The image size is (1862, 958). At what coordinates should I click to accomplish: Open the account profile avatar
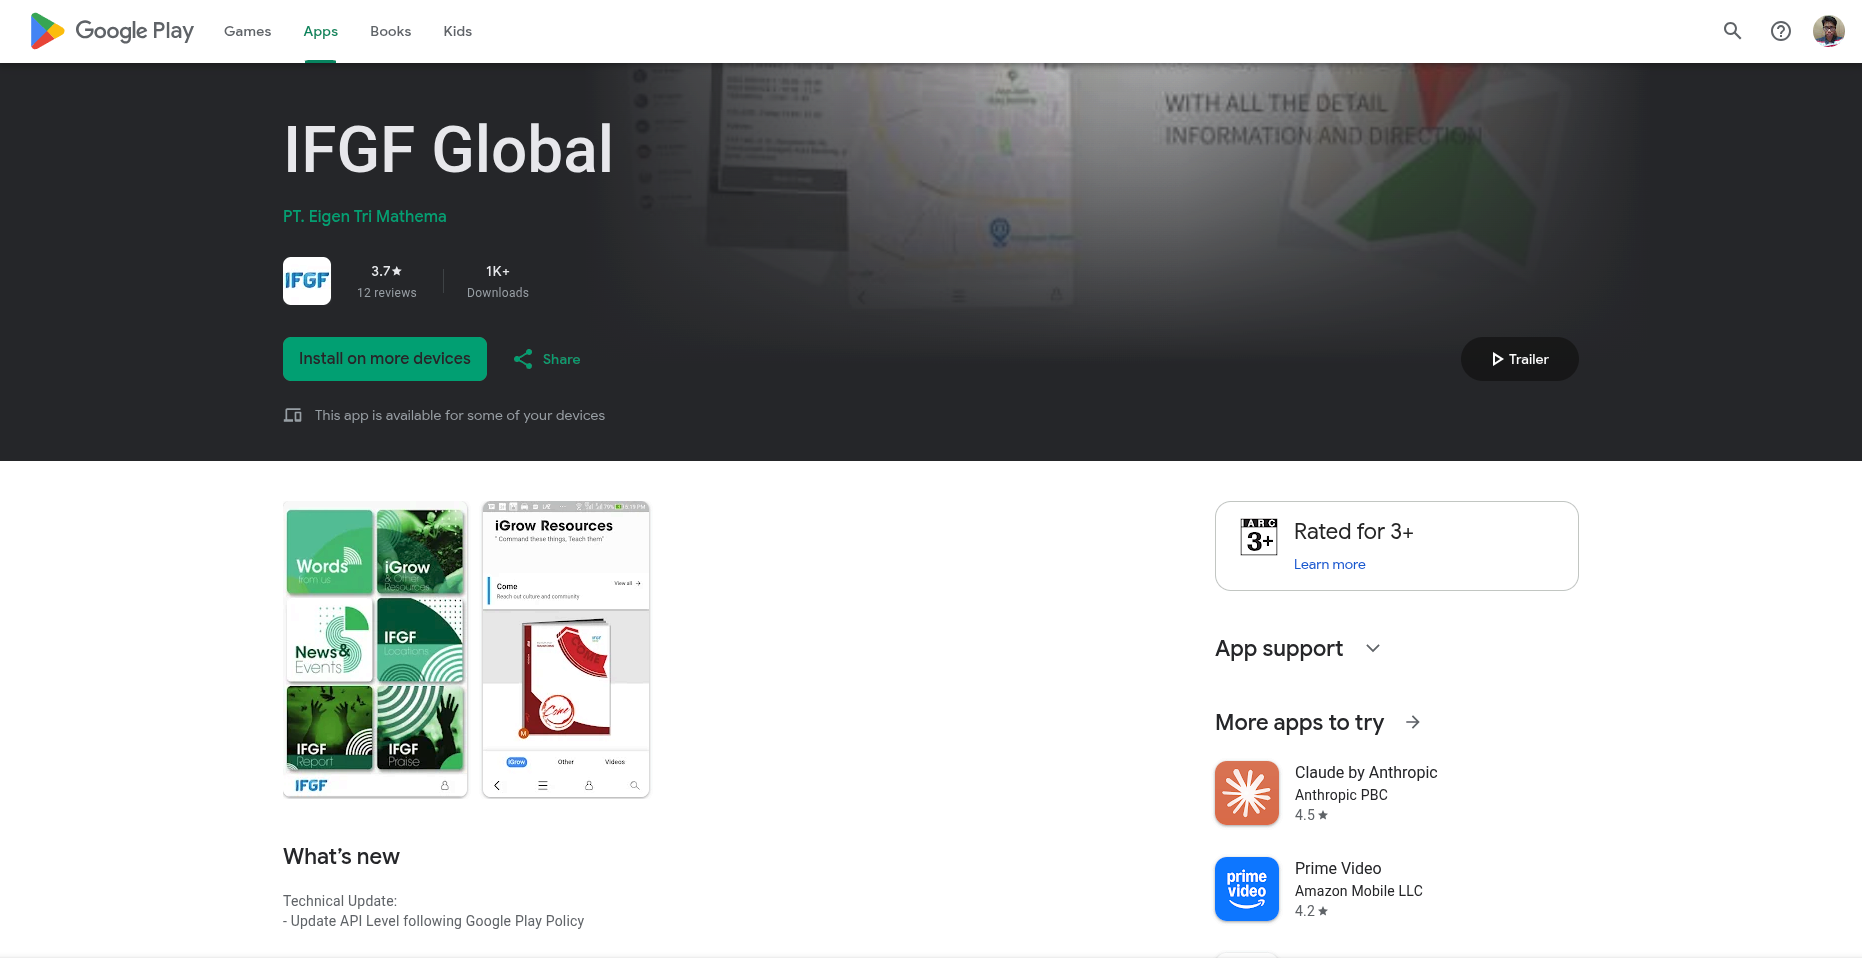click(x=1829, y=31)
